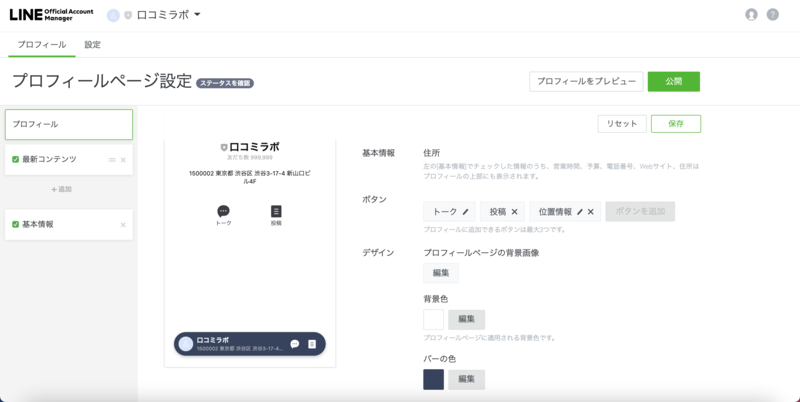Click the reorder handle on 最新コンテンツ
This screenshot has height=402, width=800.
coord(112,160)
